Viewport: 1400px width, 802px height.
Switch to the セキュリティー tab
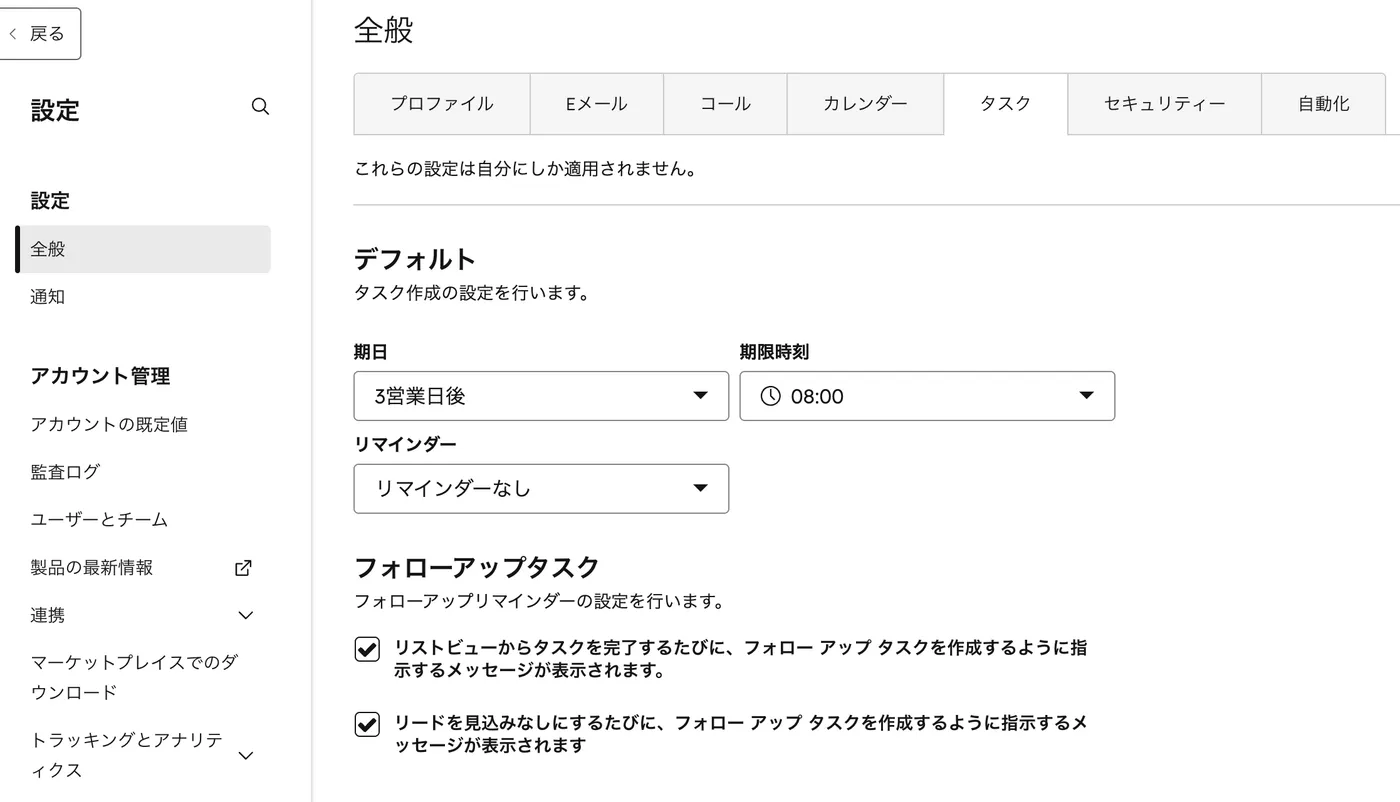click(x=1163, y=103)
